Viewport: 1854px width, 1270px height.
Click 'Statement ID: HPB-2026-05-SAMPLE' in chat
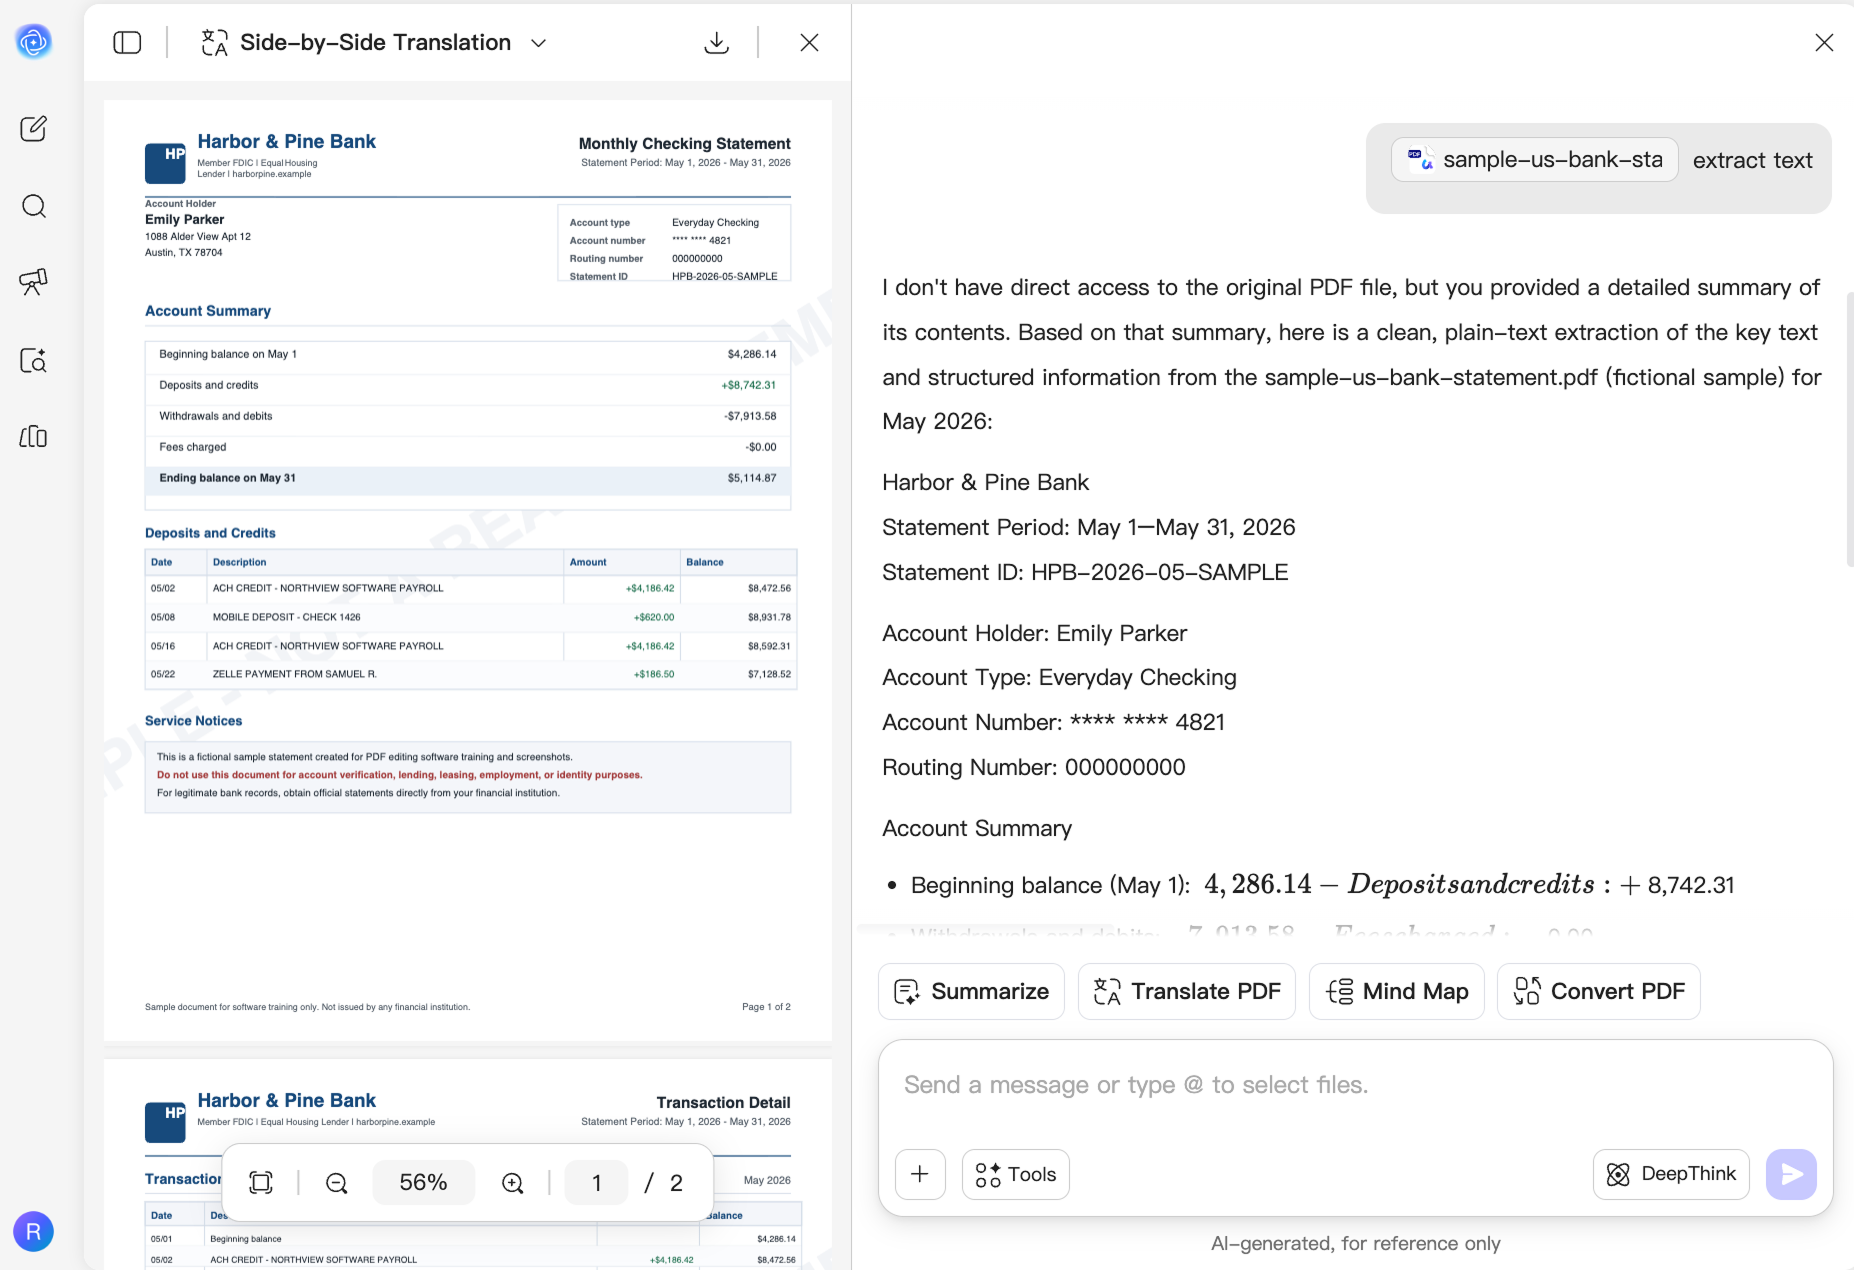(x=1085, y=573)
